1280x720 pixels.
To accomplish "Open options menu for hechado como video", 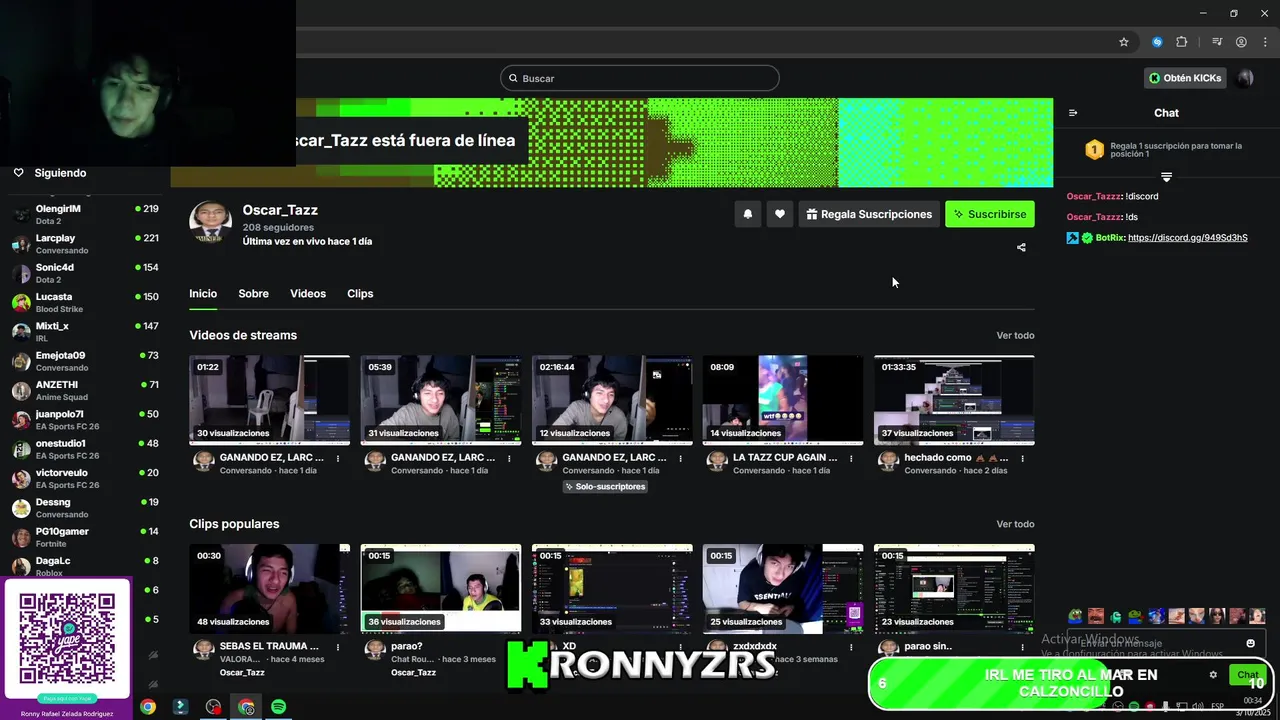I will pos(1022,458).
